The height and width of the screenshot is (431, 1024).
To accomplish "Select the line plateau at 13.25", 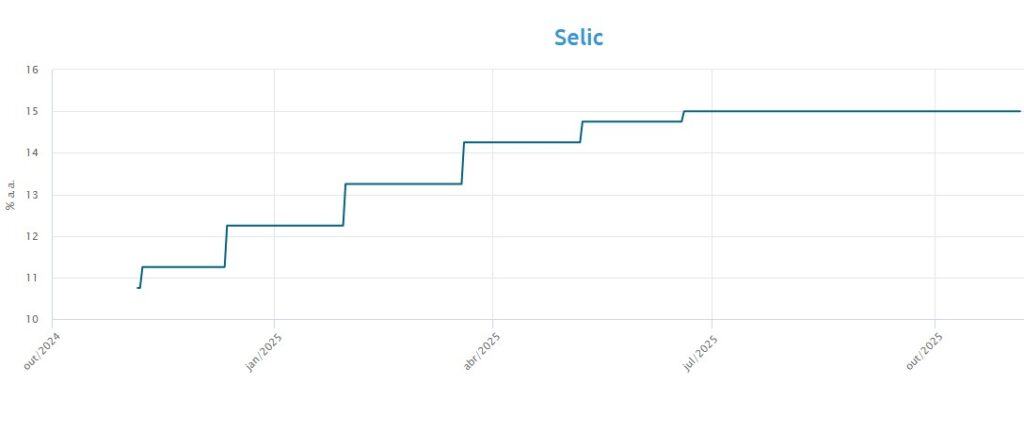I will 403,184.
